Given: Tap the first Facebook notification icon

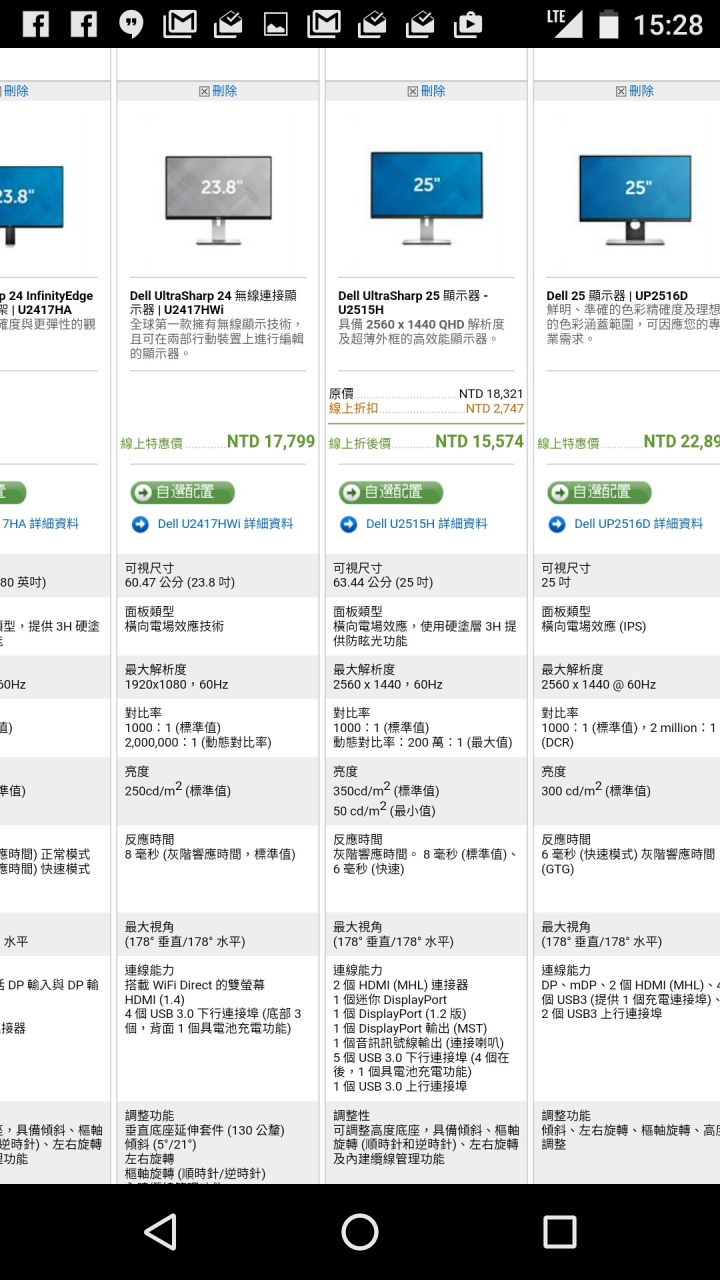Looking at the screenshot, I should tap(36, 23).
